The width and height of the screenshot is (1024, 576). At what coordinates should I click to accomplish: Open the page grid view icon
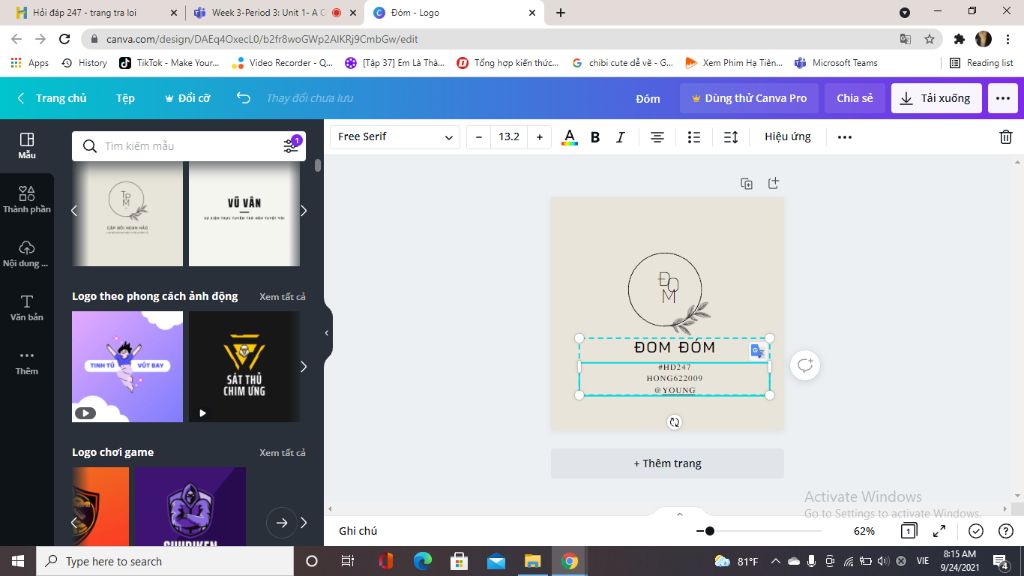[908, 531]
